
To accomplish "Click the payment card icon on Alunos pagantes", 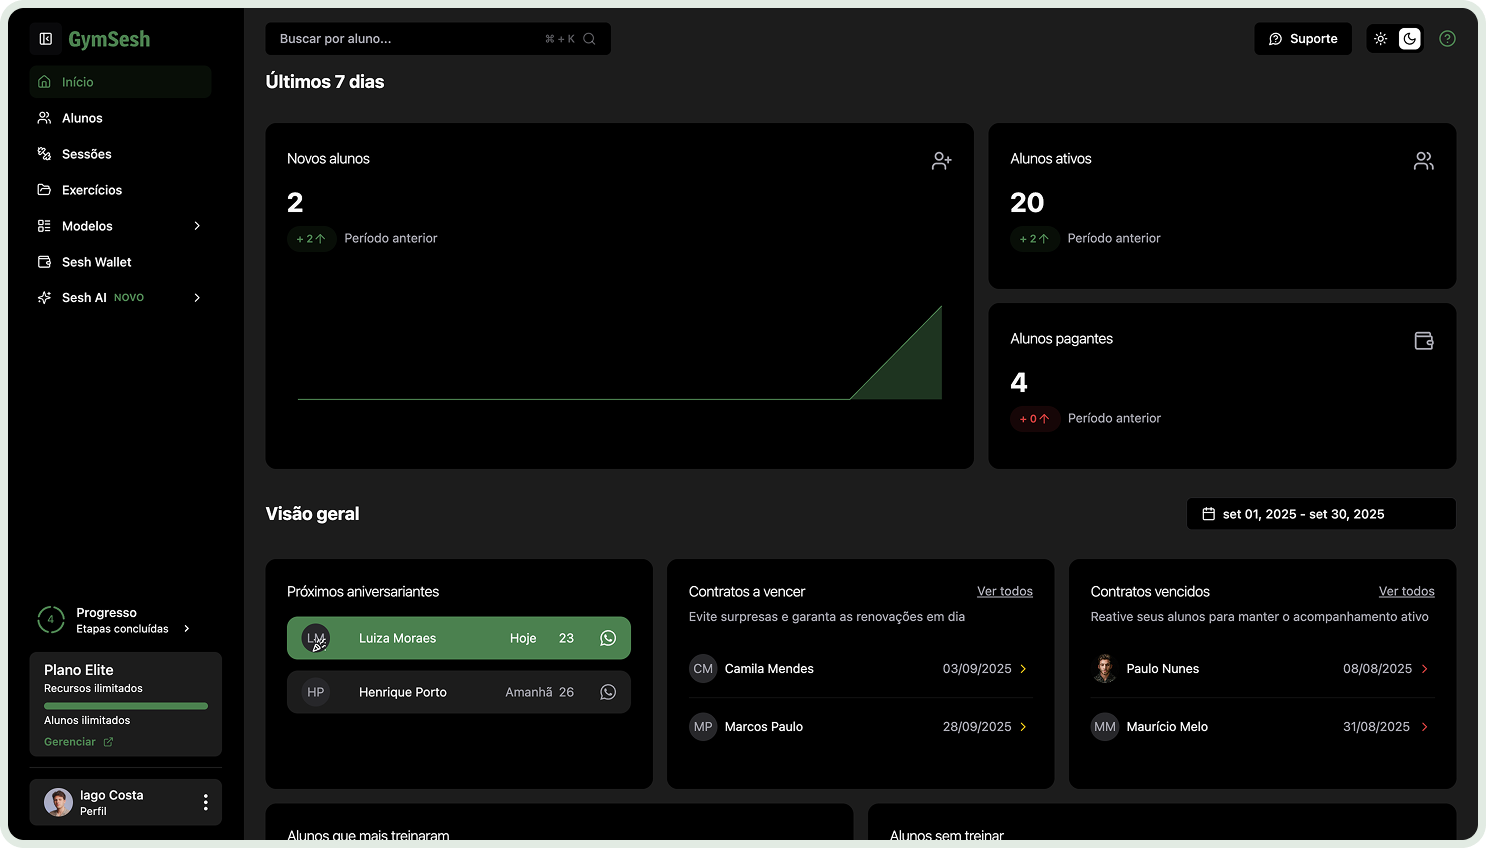I will pyautogui.click(x=1423, y=340).
